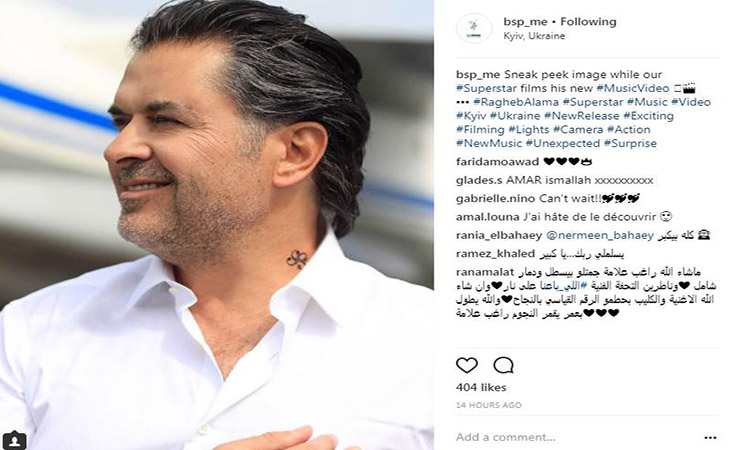
Task: Open the bsp_me username in the header
Action: point(525,22)
